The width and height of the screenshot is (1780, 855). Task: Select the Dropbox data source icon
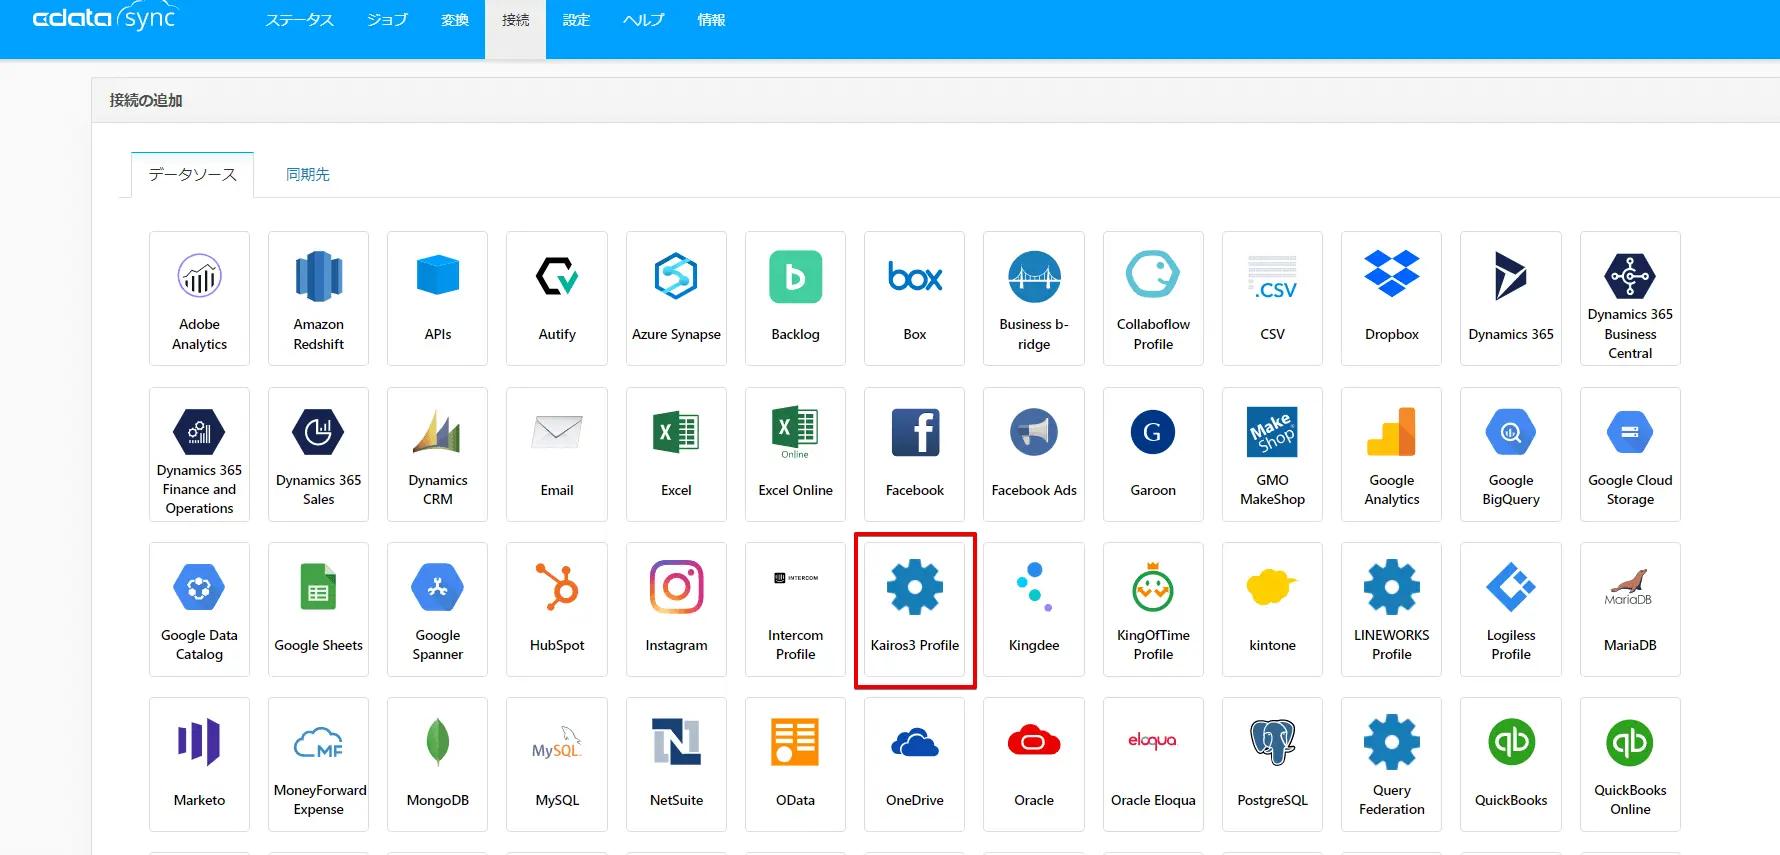coord(1392,275)
